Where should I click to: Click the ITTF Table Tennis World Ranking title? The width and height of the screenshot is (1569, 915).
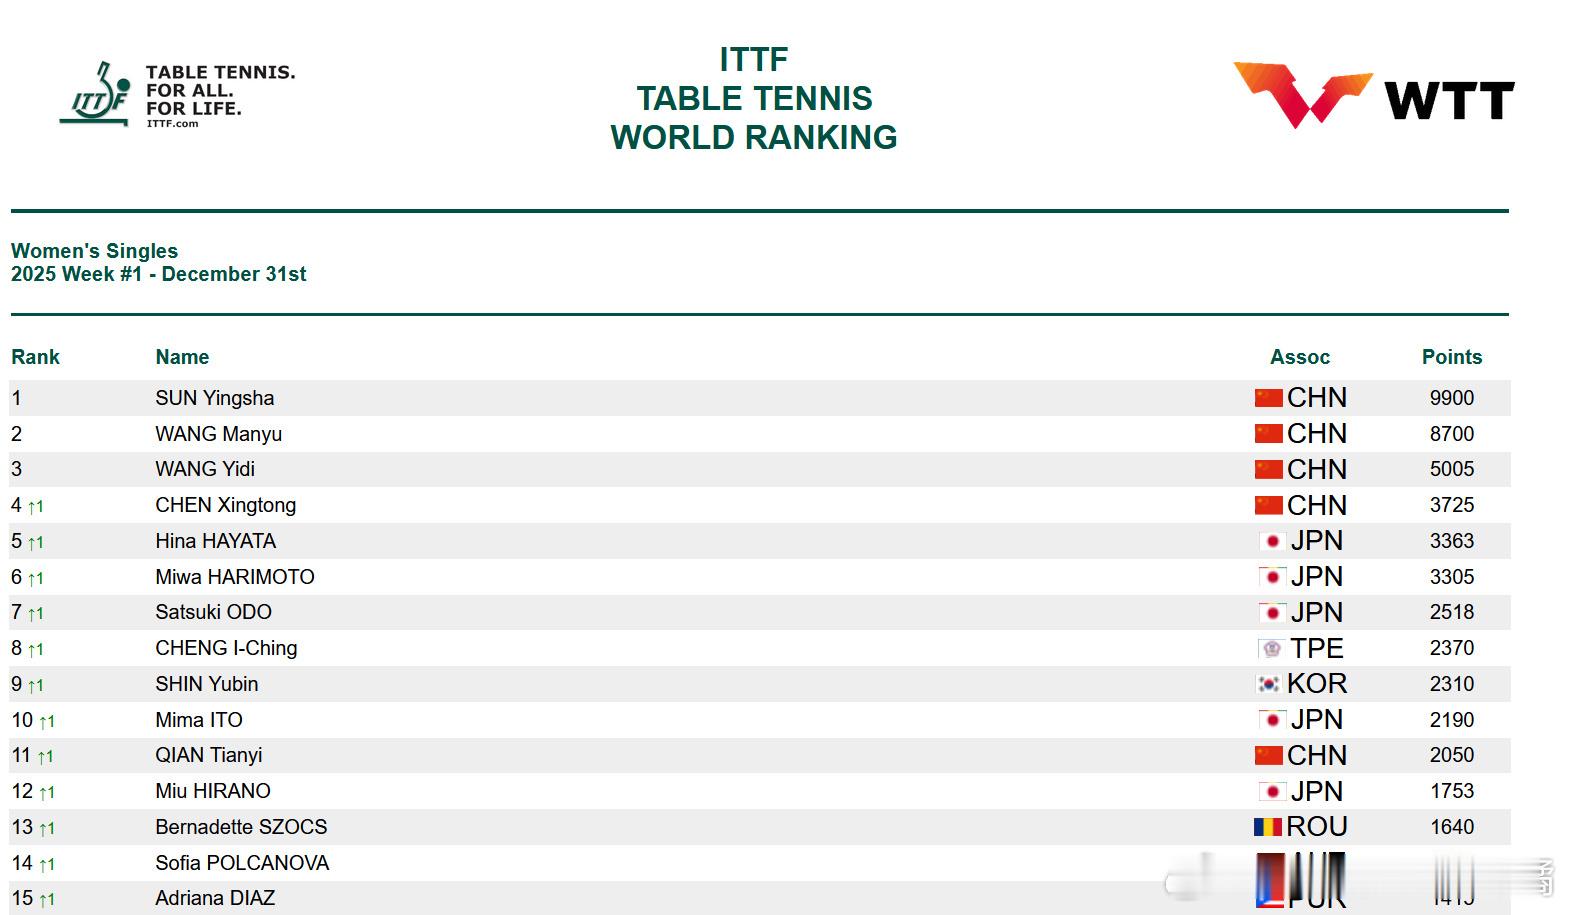754,98
